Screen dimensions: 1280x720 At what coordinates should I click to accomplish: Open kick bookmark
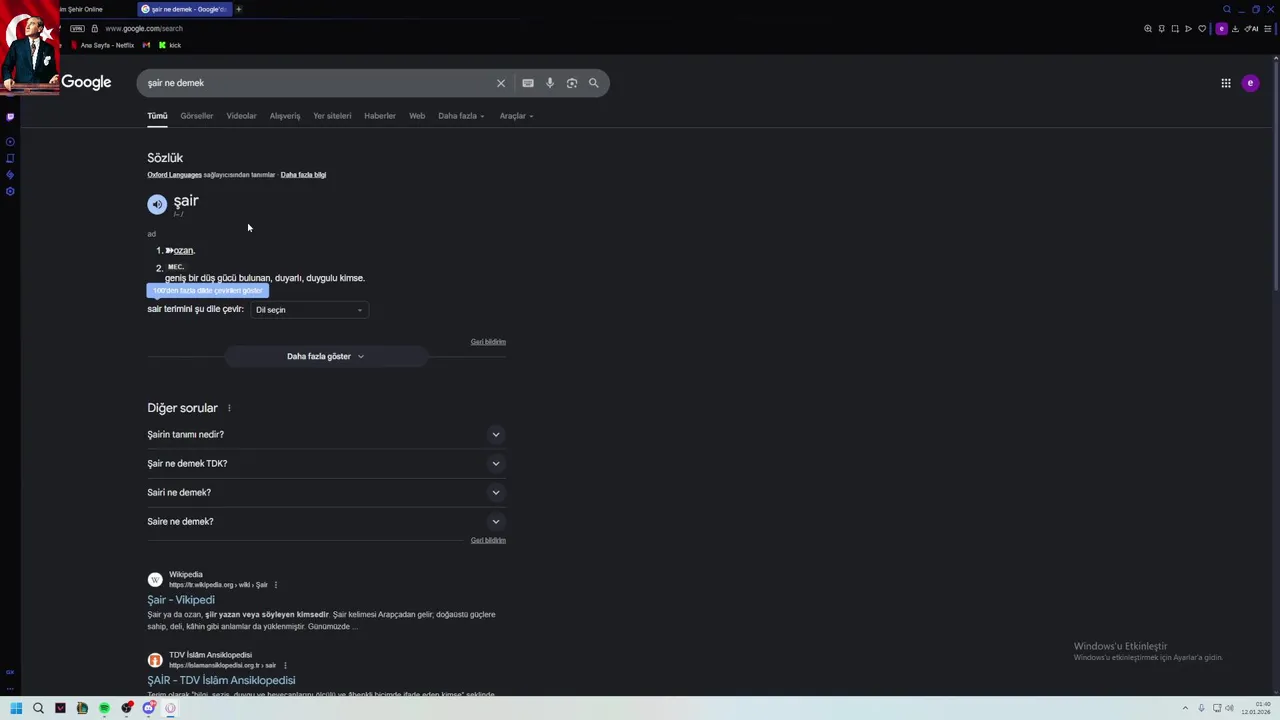[x=170, y=45]
